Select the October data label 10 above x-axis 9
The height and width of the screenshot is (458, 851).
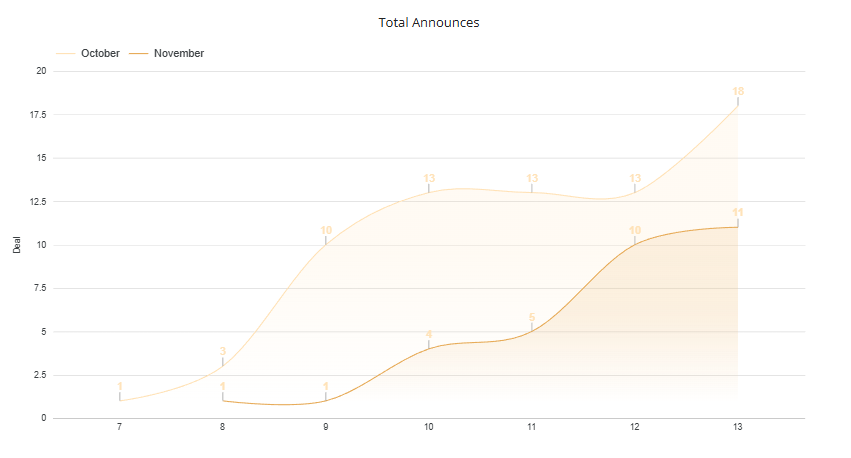coord(326,230)
